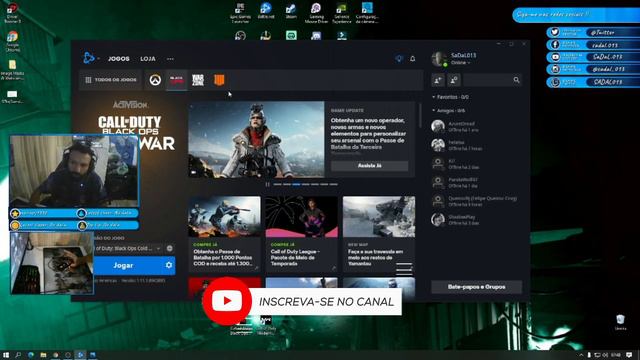This screenshot has width=640, height=360.
Task: Select friend KIT in the list
Action: (476, 164)
